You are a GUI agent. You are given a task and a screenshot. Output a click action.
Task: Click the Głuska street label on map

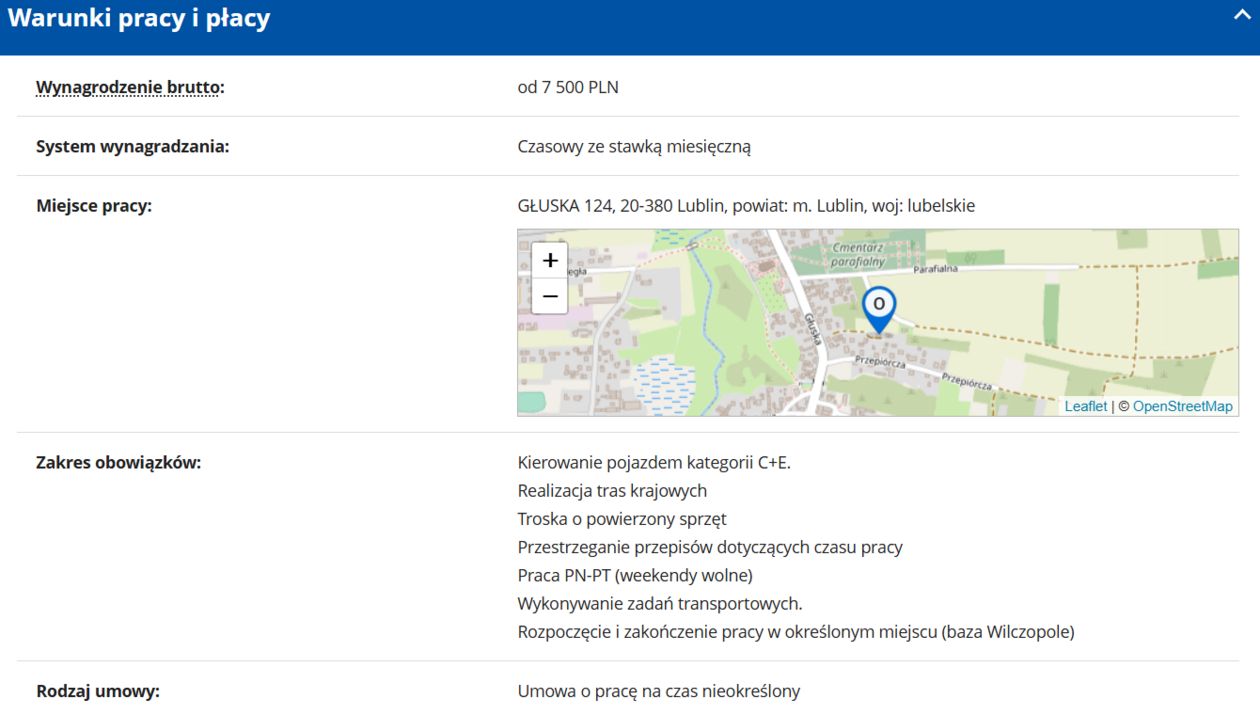click(811, 328)
